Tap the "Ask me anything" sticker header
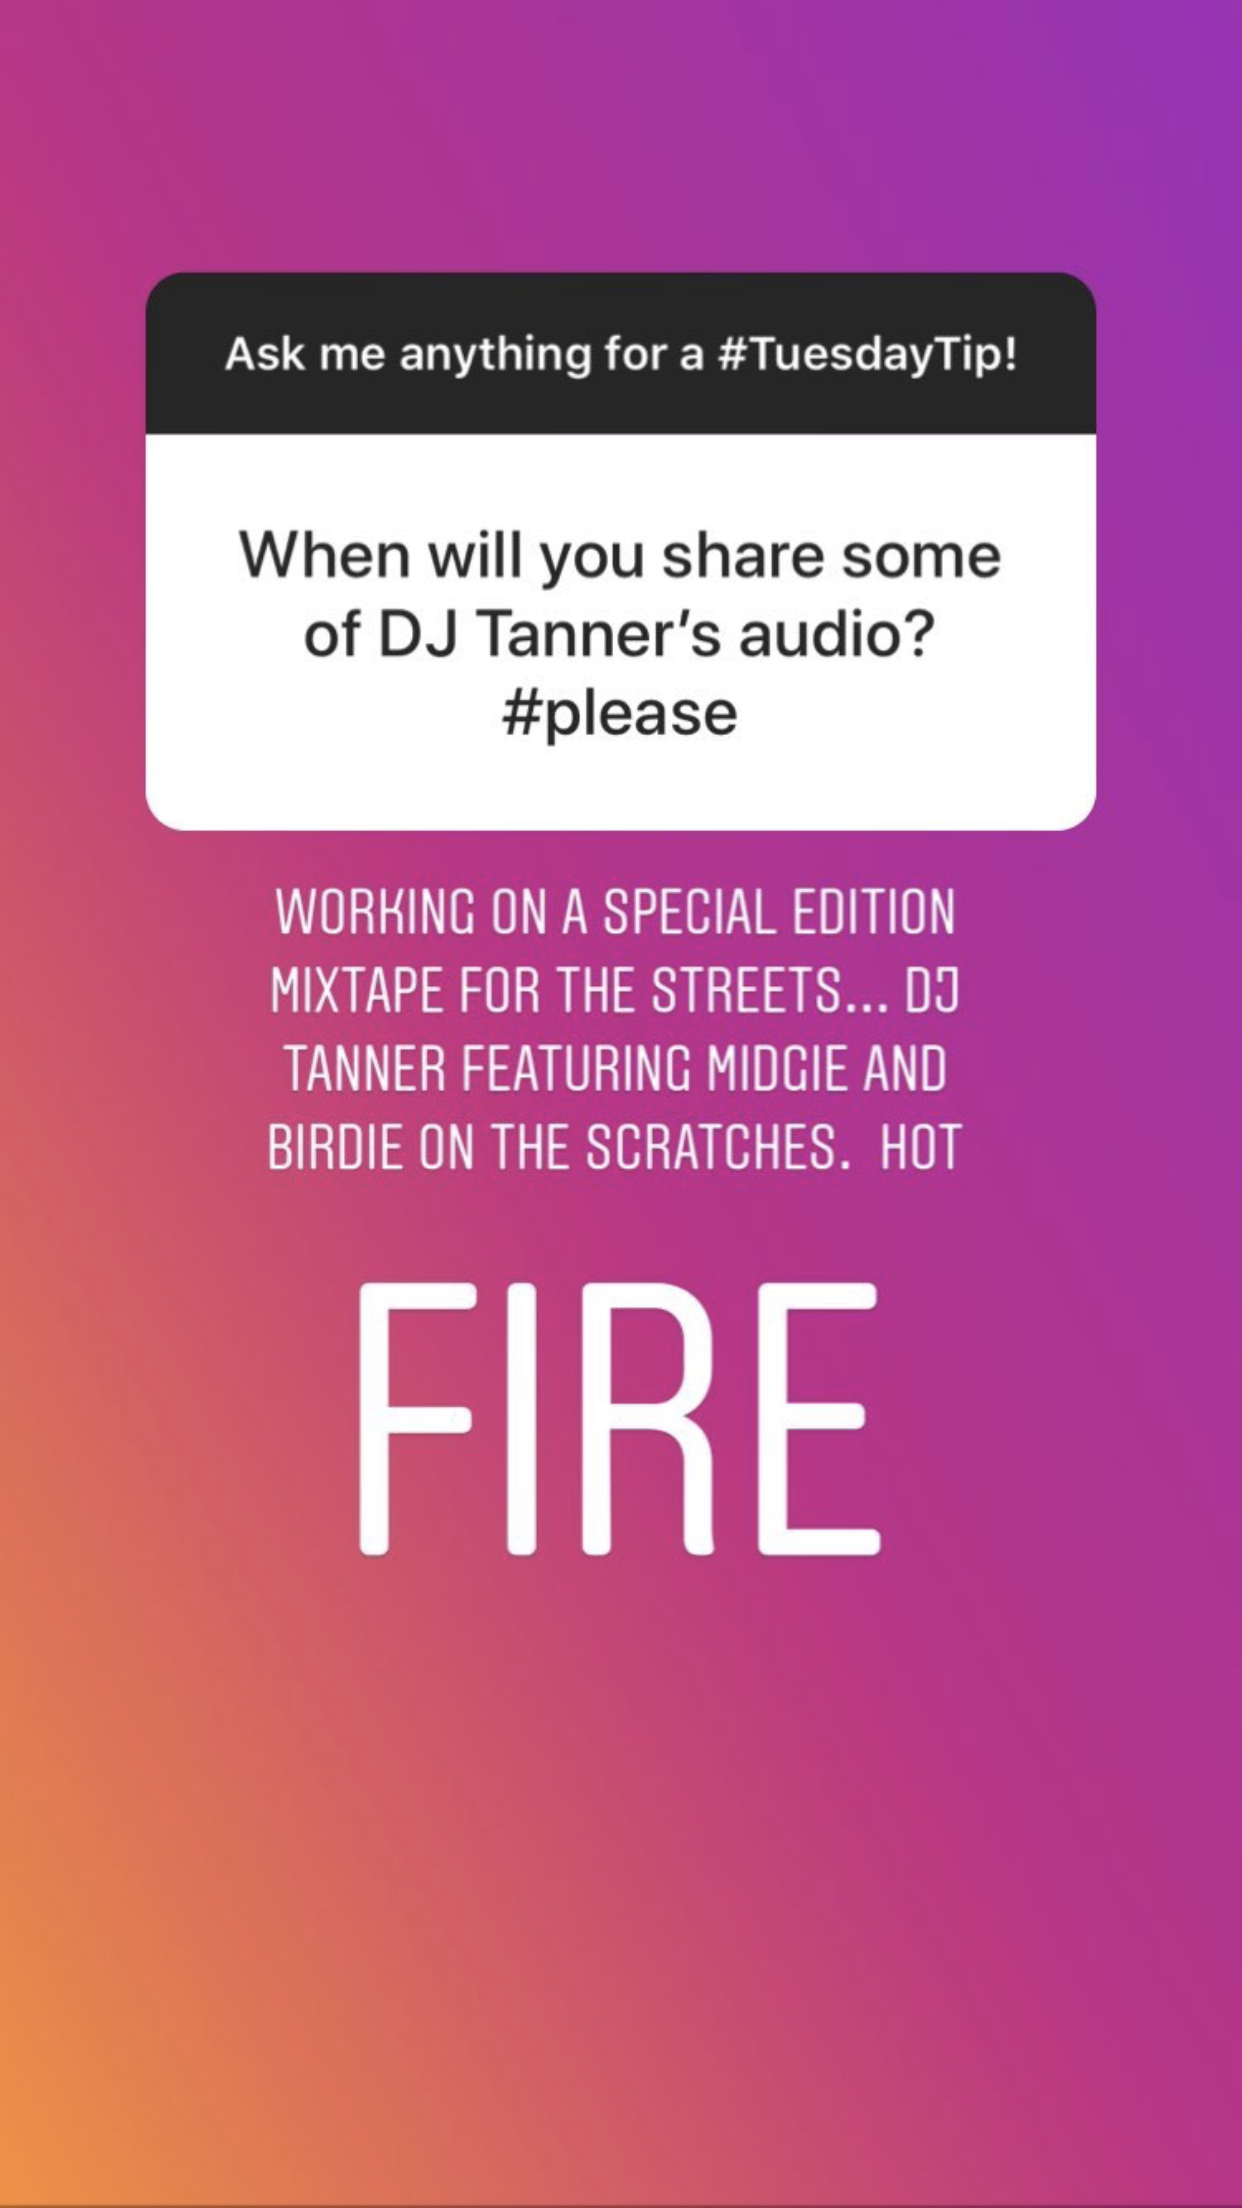This screenshot has width=1242, height=2208. point(621,353)
